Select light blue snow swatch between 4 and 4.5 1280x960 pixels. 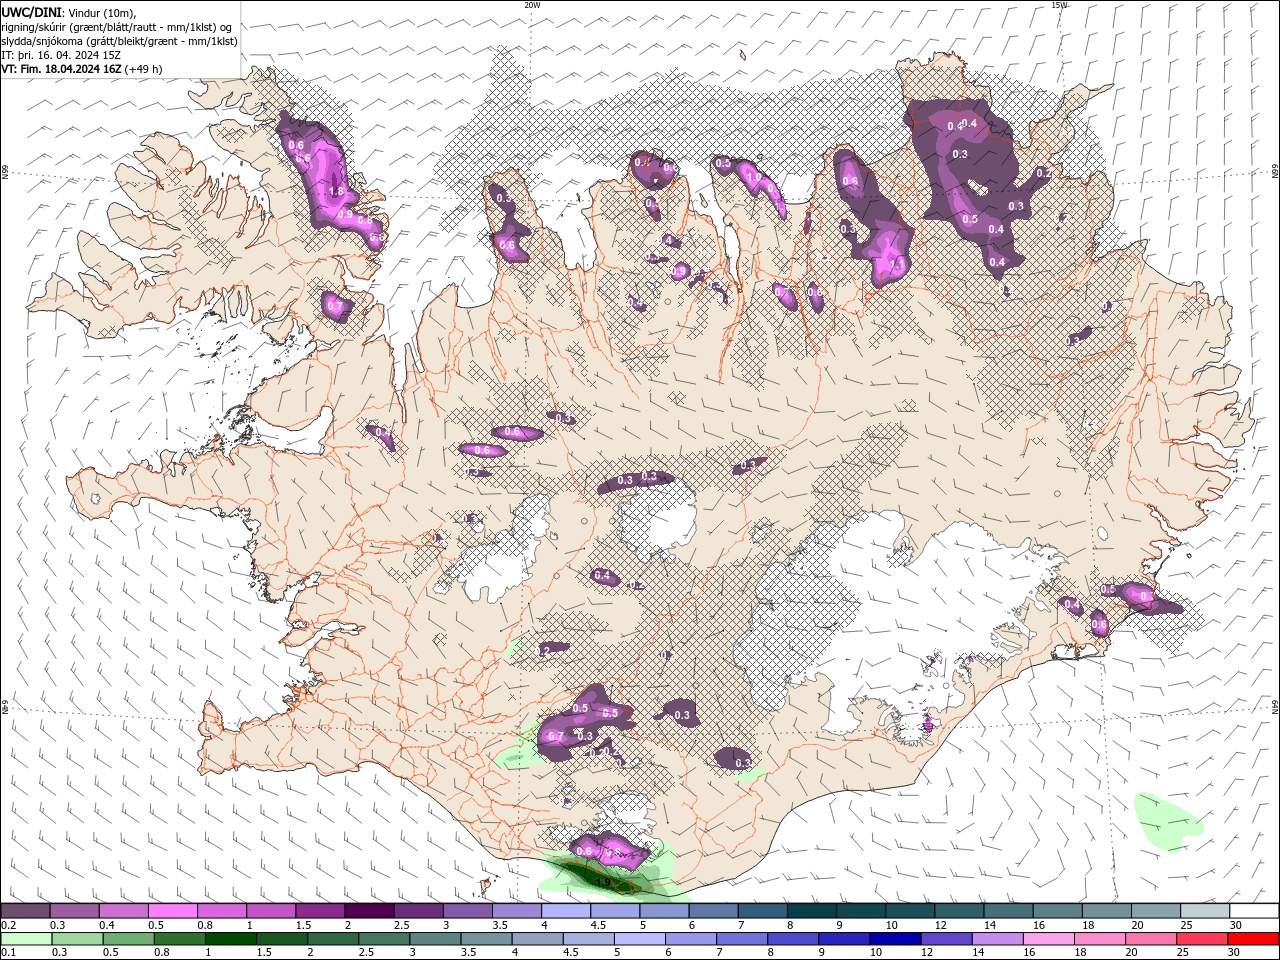click(566, 911)
